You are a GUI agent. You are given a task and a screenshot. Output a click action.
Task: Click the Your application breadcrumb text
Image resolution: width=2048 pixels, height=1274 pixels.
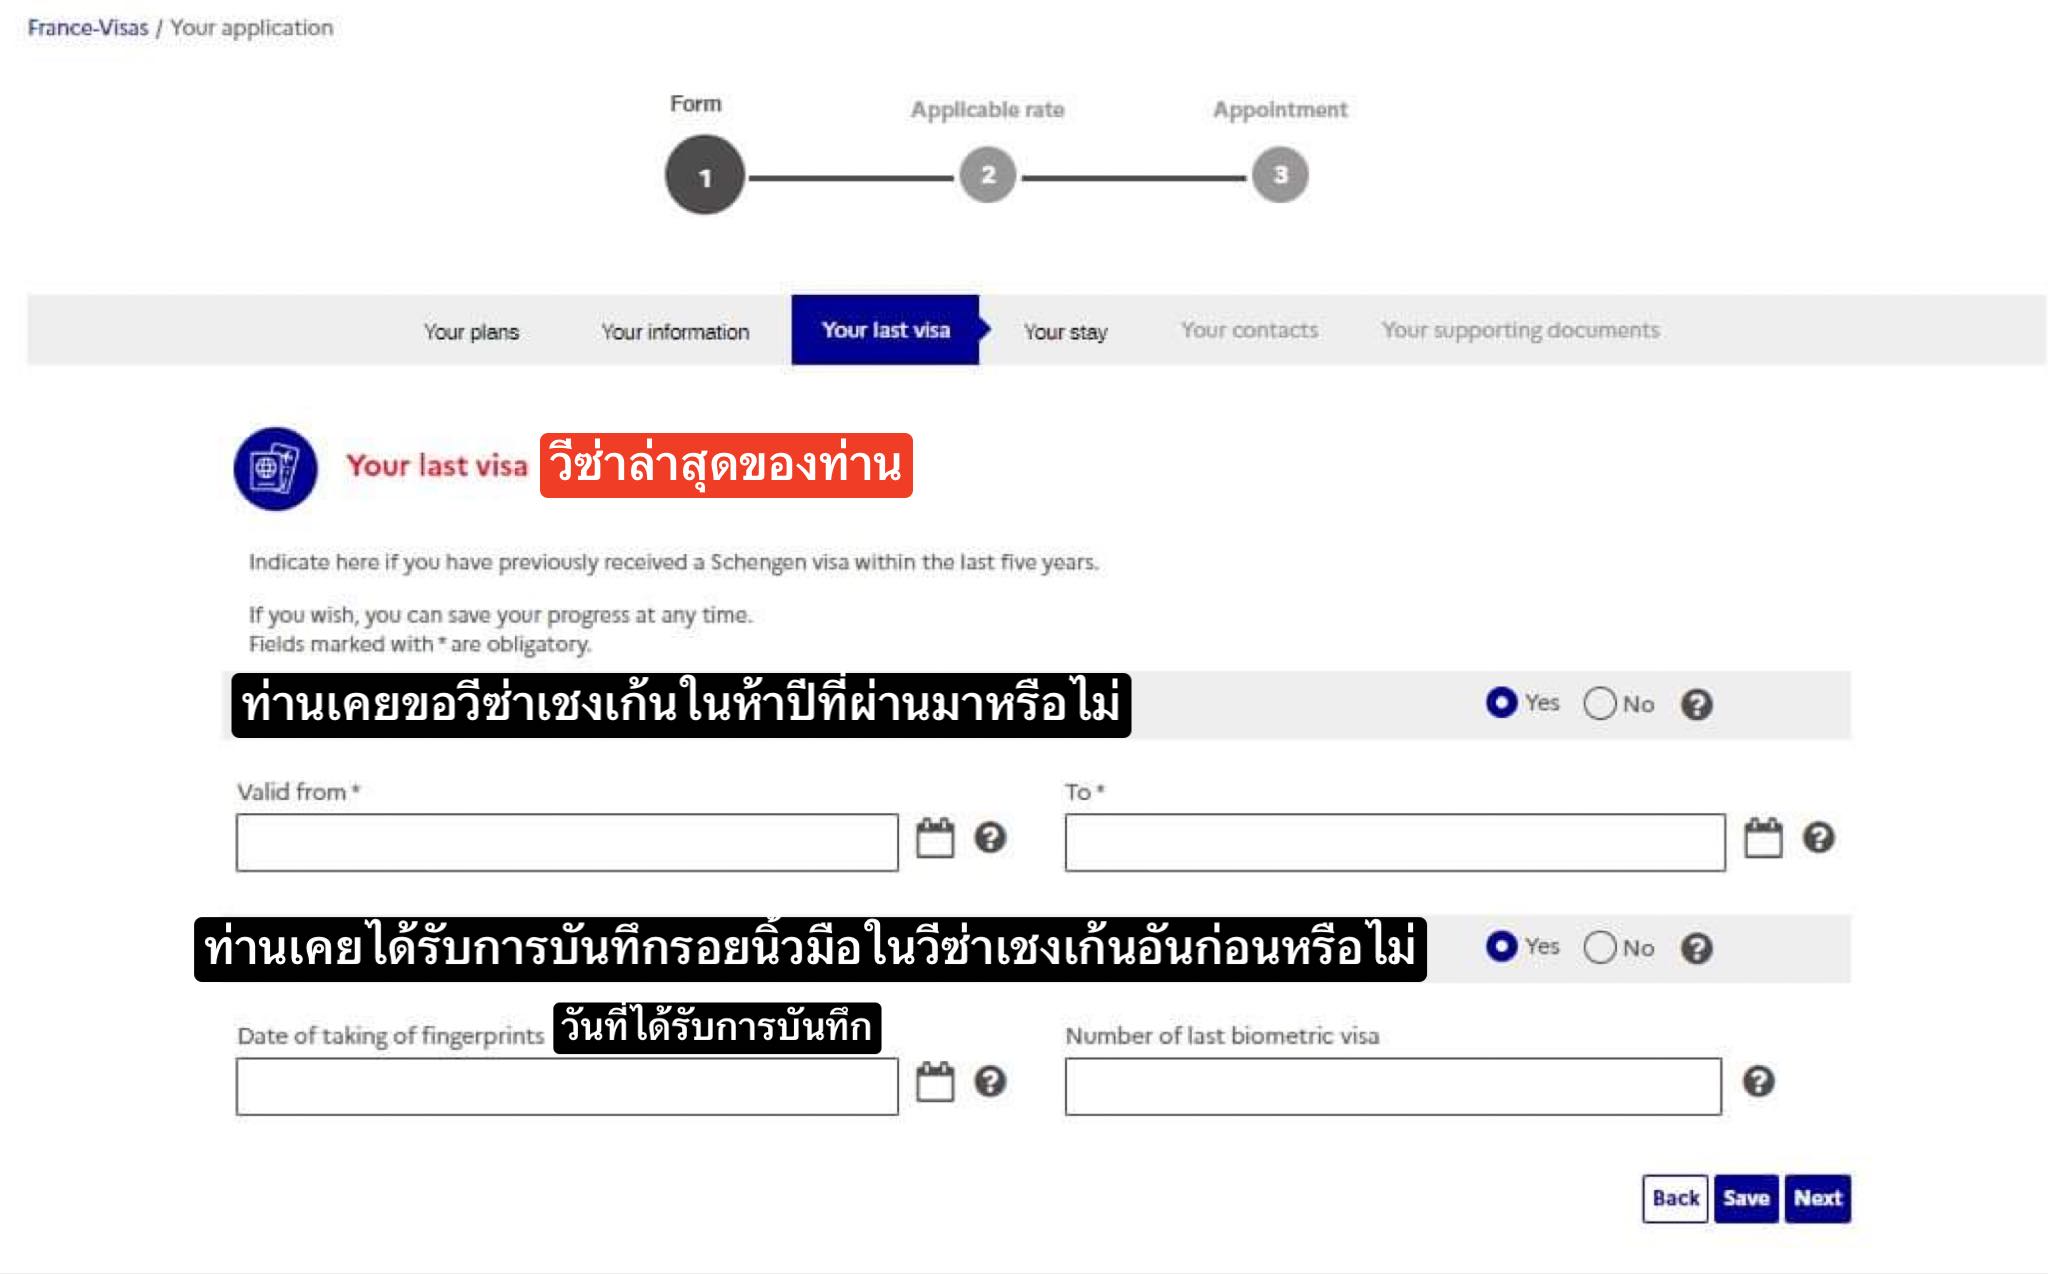251,27
